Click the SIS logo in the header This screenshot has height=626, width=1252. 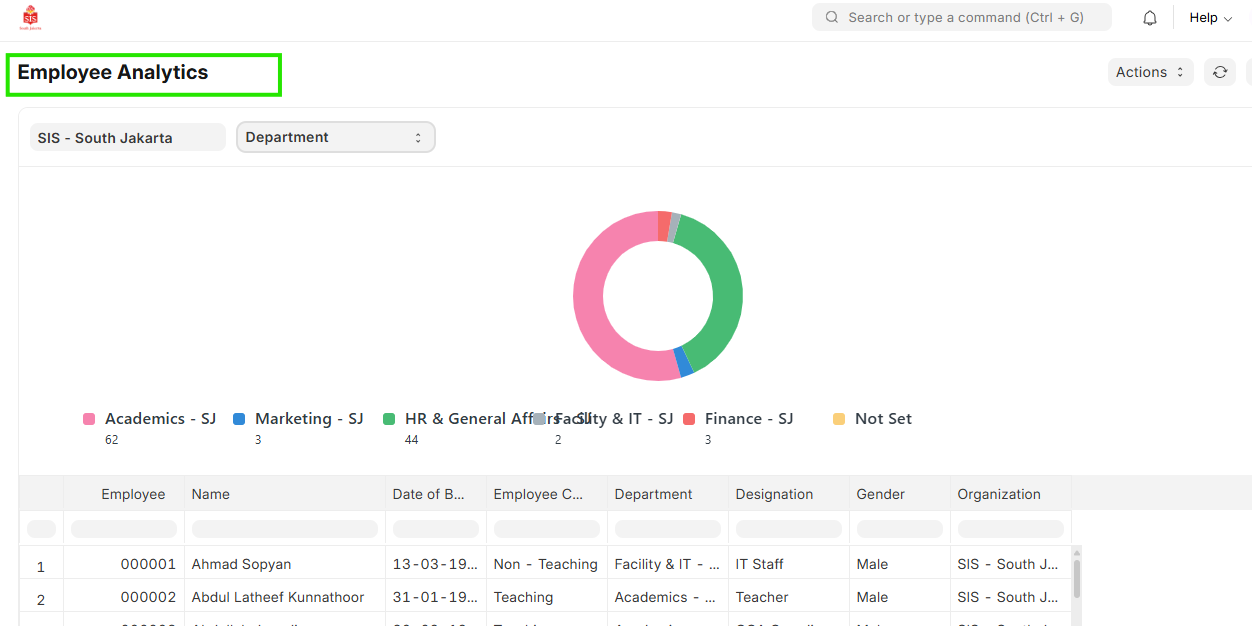[x=30, y=17]
